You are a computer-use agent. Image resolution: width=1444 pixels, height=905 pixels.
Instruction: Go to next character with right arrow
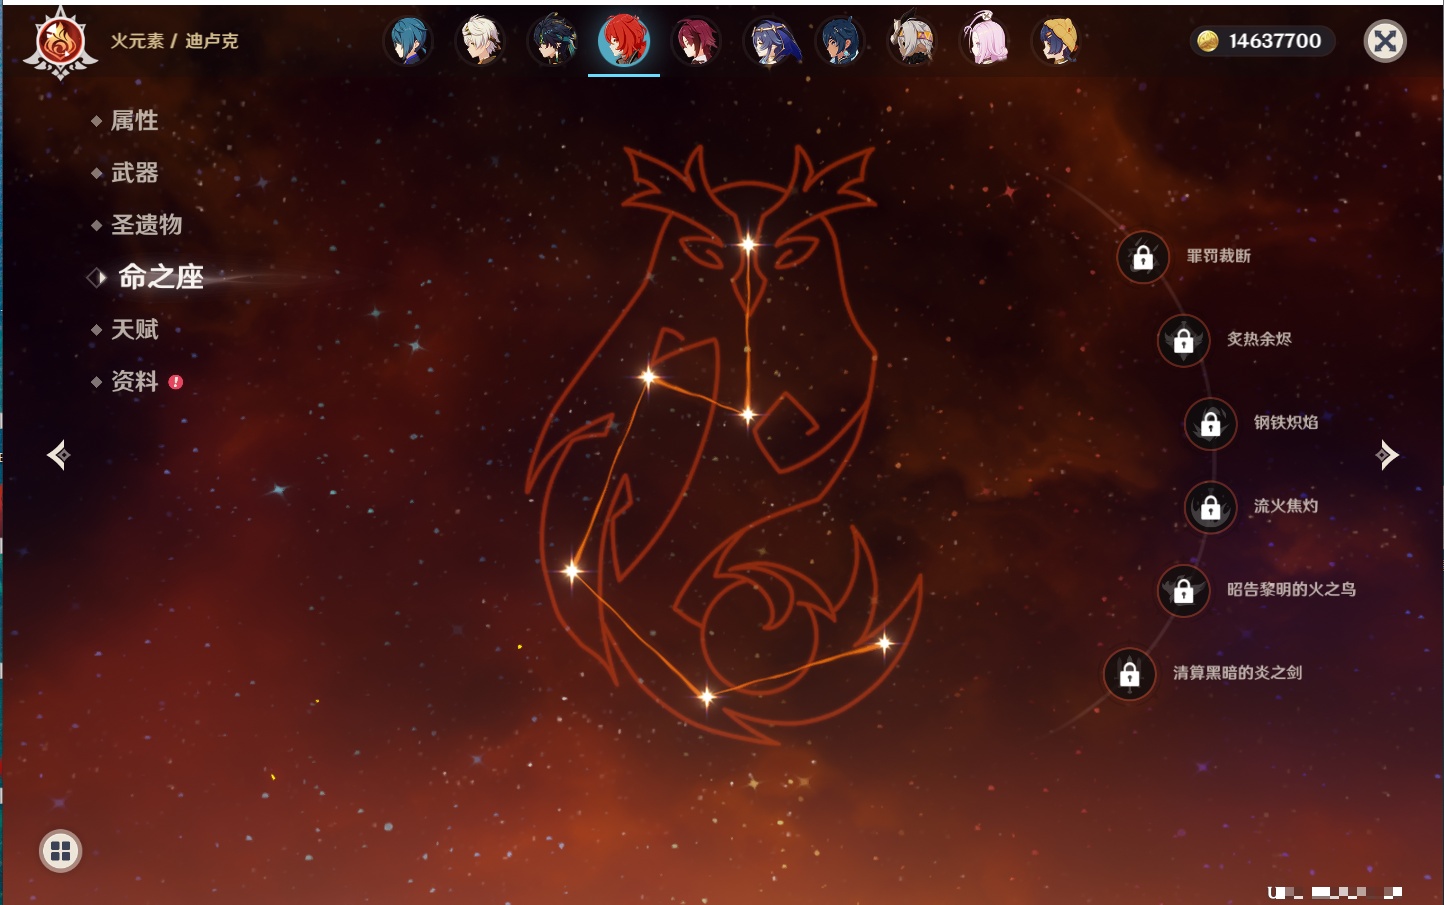pyautogui.click(x=1387, y=455)
